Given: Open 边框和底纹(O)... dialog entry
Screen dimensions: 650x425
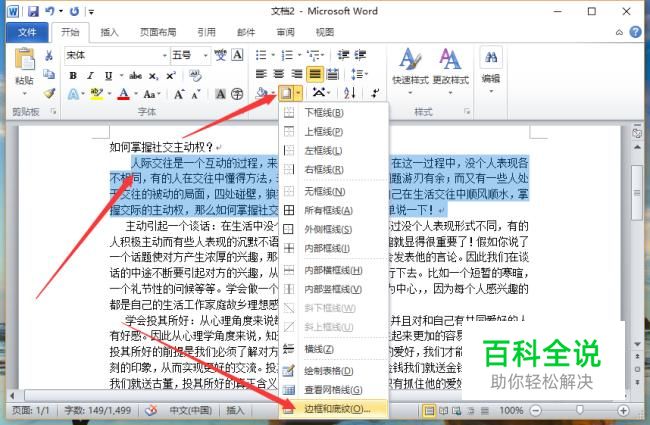Looking at the screenshot, I should [334, 409].
